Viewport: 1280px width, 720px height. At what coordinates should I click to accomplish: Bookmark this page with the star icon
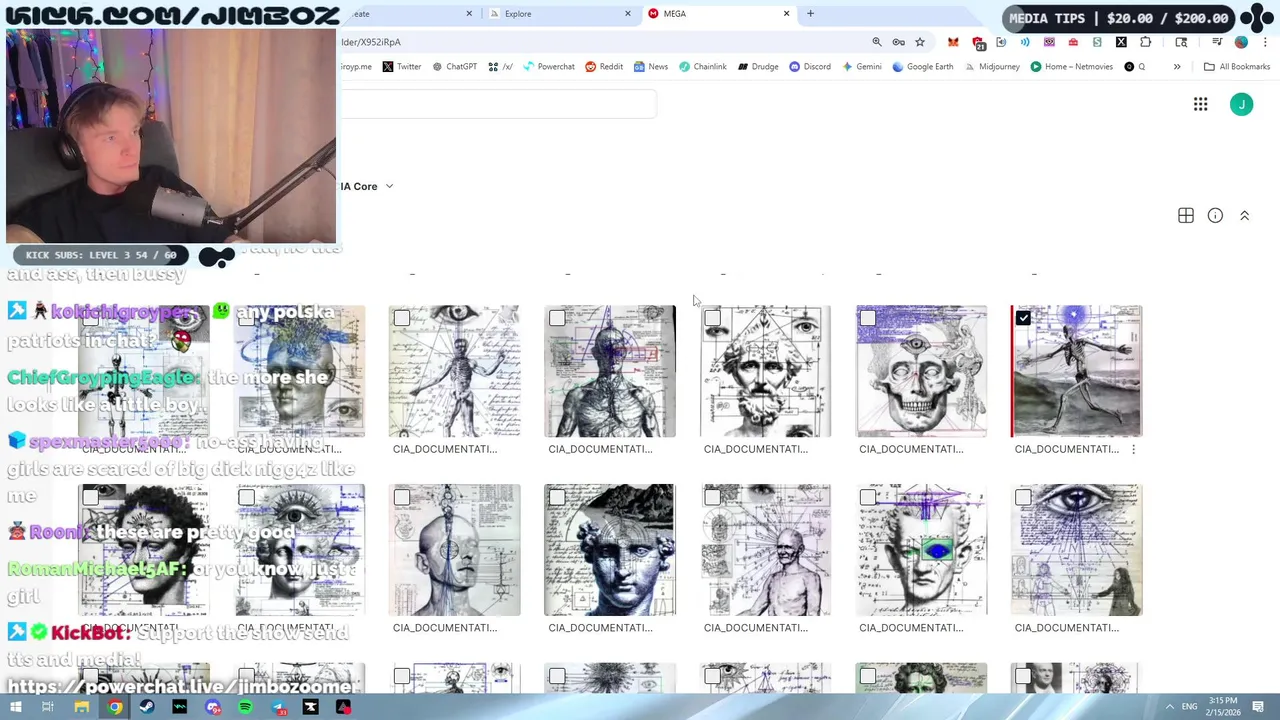[x=920, y=42]
